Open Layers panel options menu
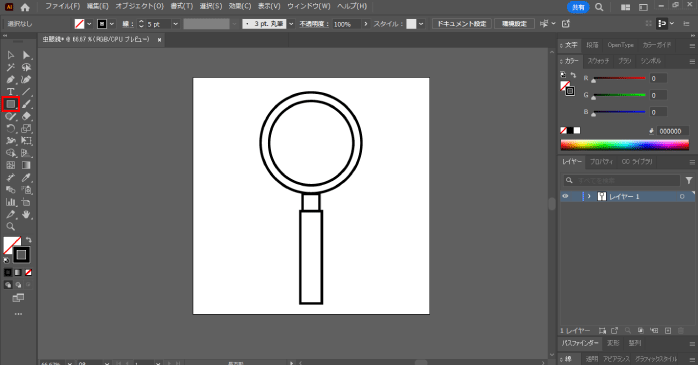 click(x=692, y=162)
